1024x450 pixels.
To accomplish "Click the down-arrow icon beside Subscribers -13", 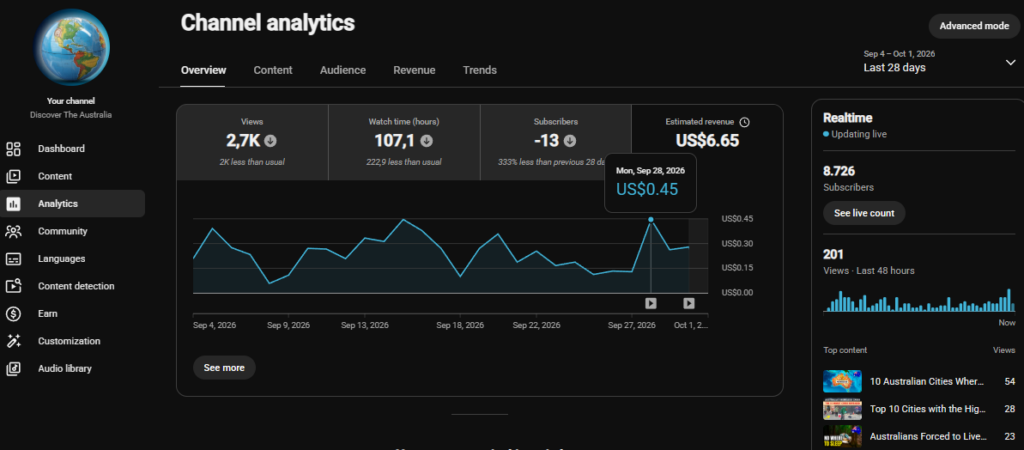I will coord(569,140).
